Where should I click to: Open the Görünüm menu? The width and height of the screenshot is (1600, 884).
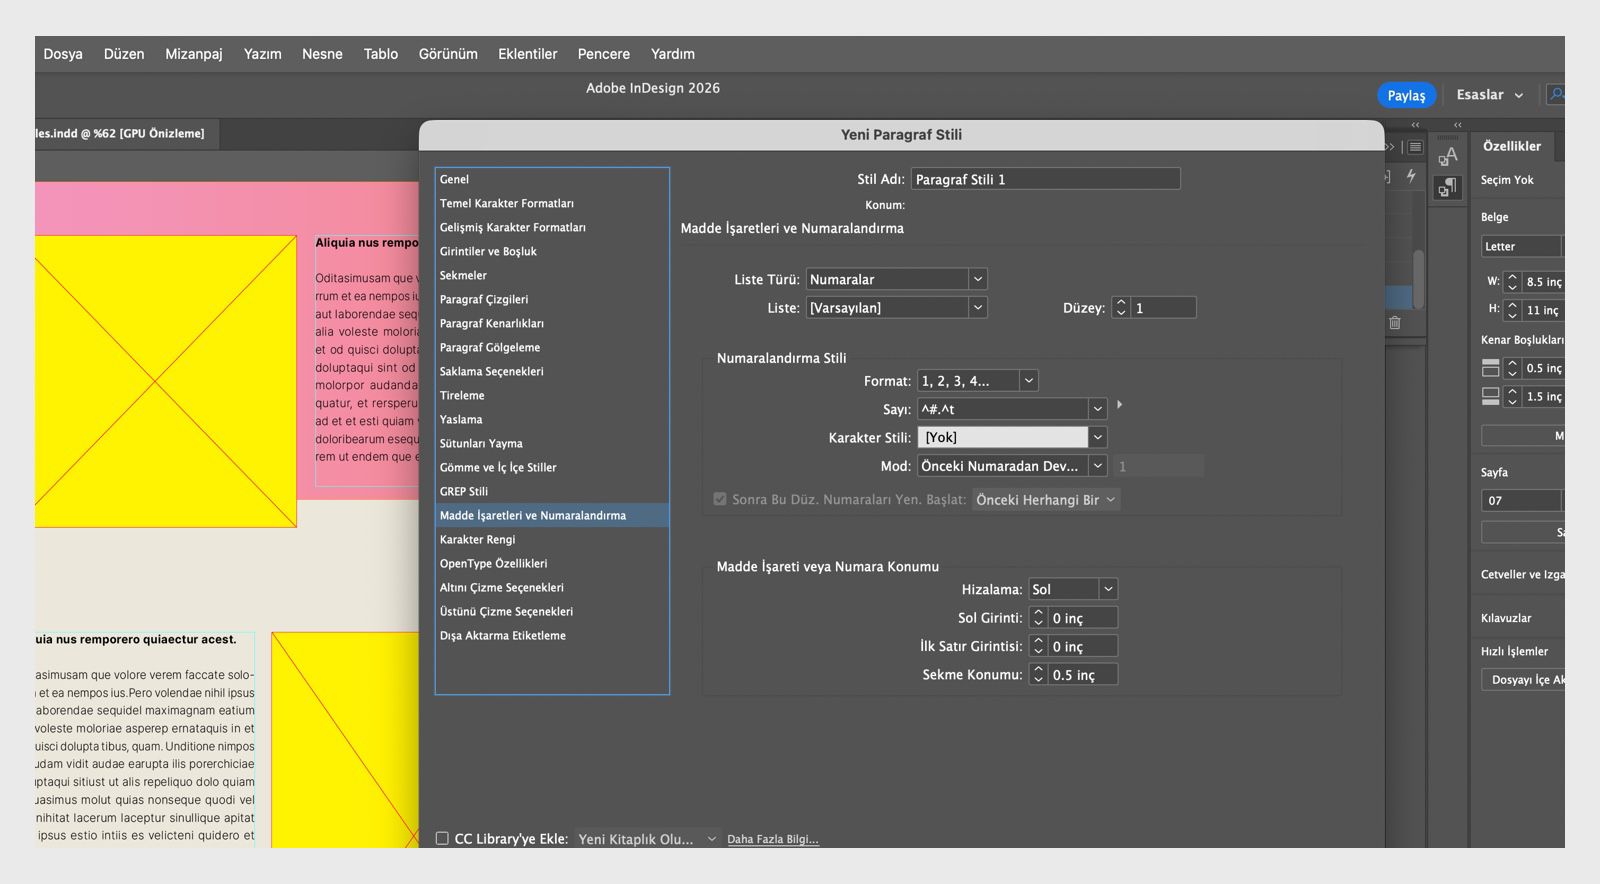point(448,54)
